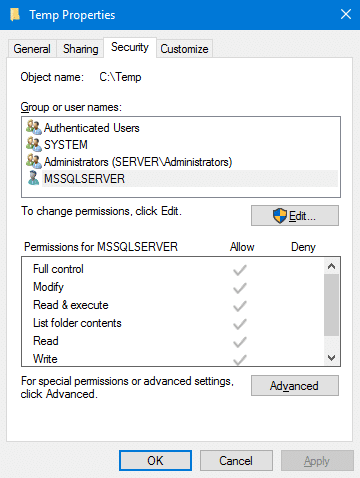Click the Authenticated Users group icon

coord(34,127)
